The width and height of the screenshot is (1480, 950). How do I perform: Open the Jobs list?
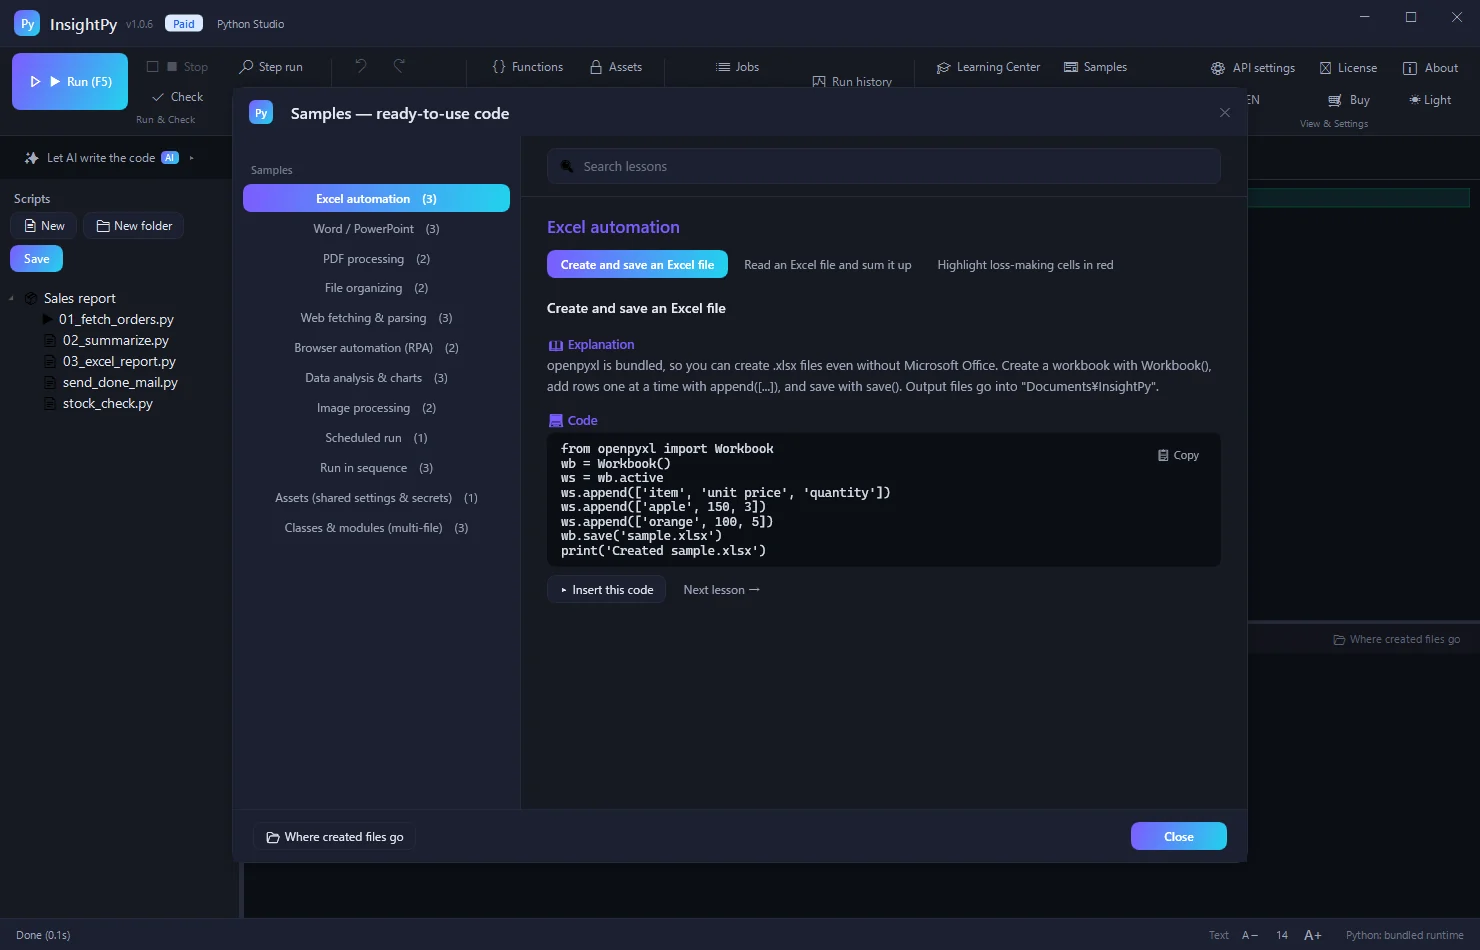tap(738, 67)
